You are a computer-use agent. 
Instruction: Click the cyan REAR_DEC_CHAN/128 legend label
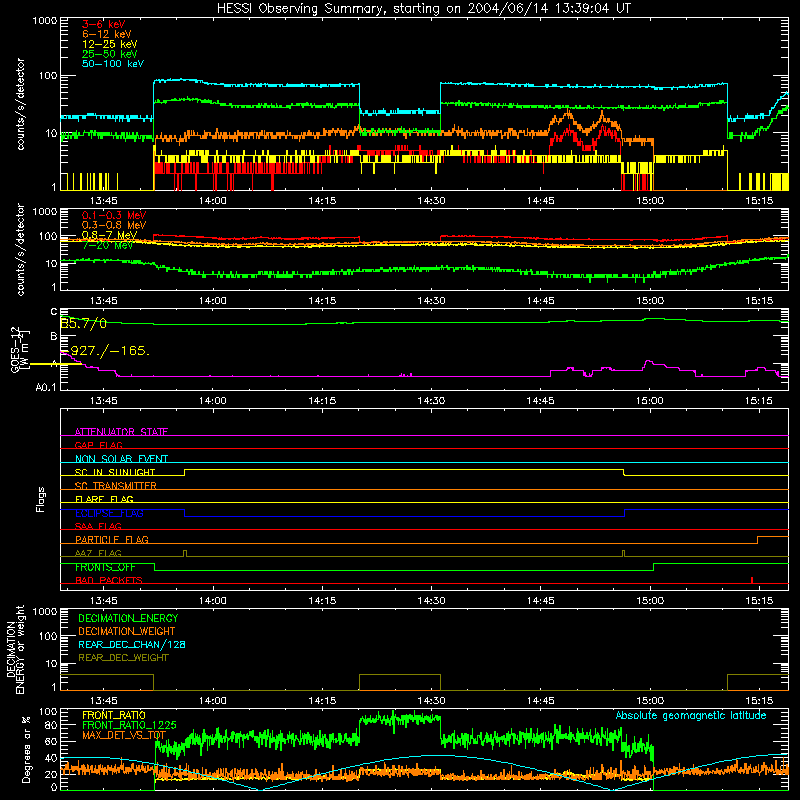coord(132,644)
